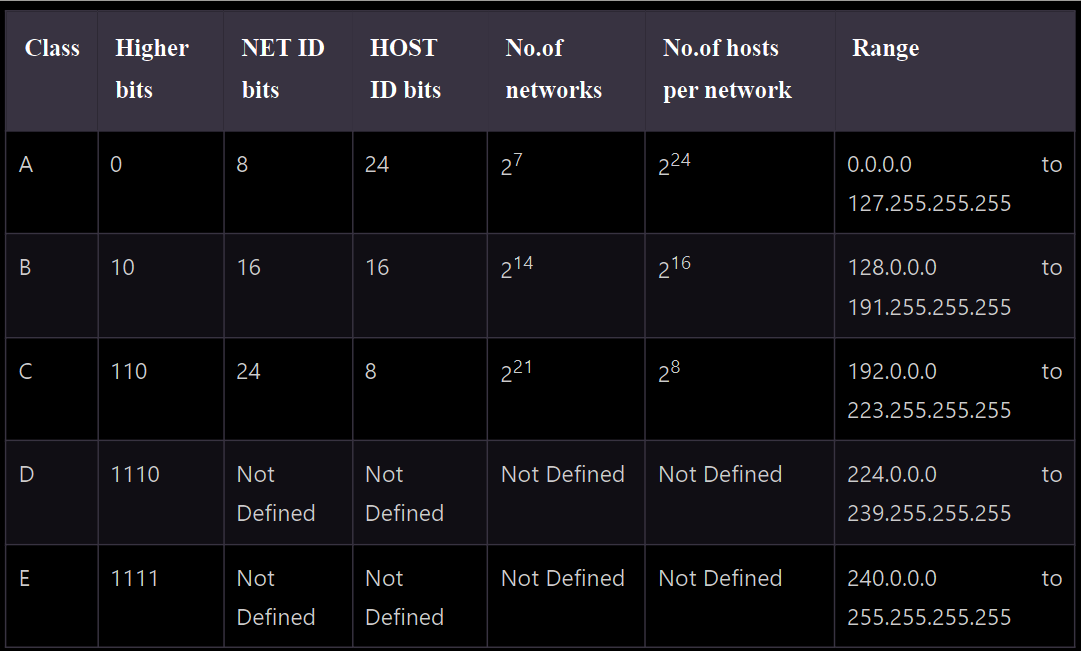This screenshot has height=651, width=1081.
Task: Click the Class D row label
Action: (26, 474)
